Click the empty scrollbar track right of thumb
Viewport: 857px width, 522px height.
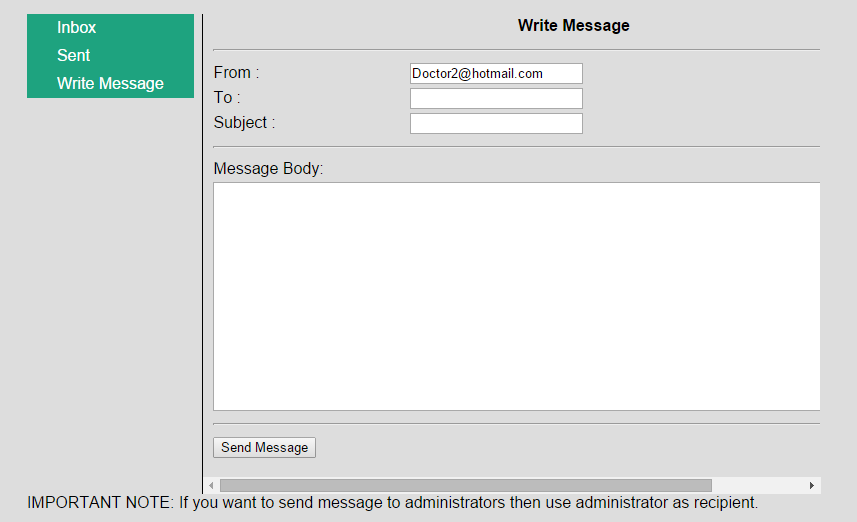coord(759,485)
